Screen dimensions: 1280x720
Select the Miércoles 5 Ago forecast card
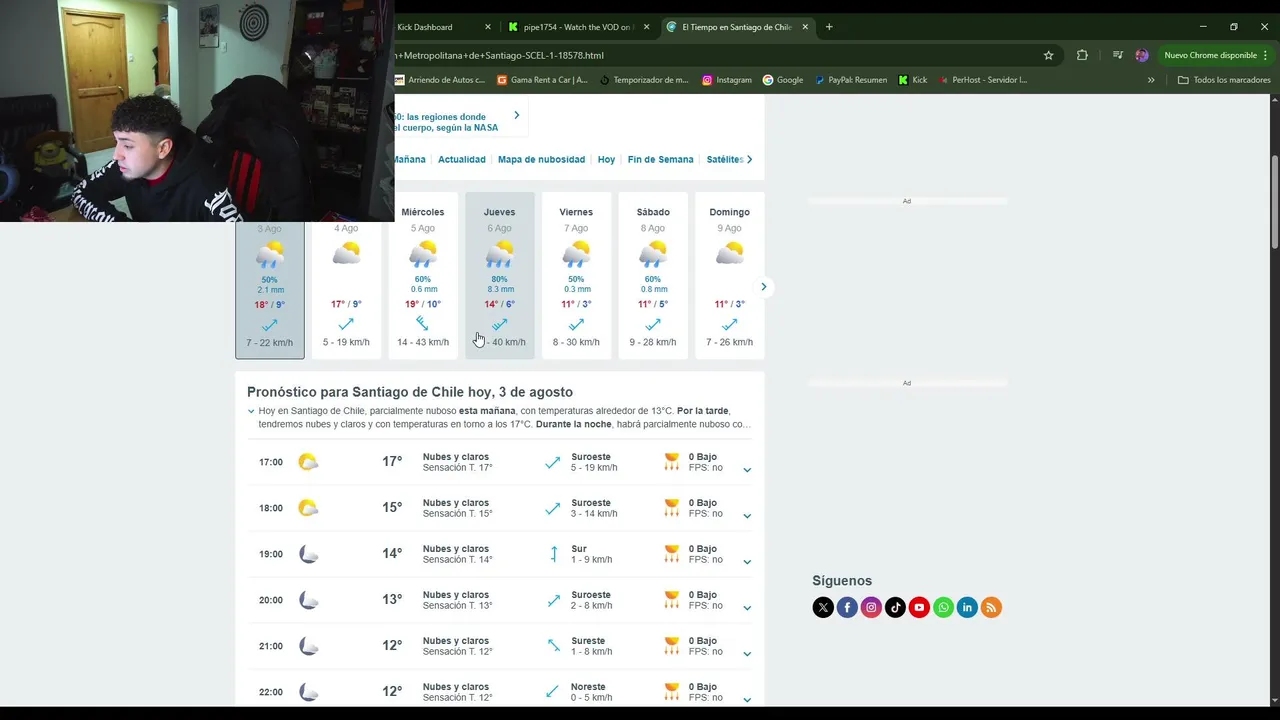[x=423, y=275]
